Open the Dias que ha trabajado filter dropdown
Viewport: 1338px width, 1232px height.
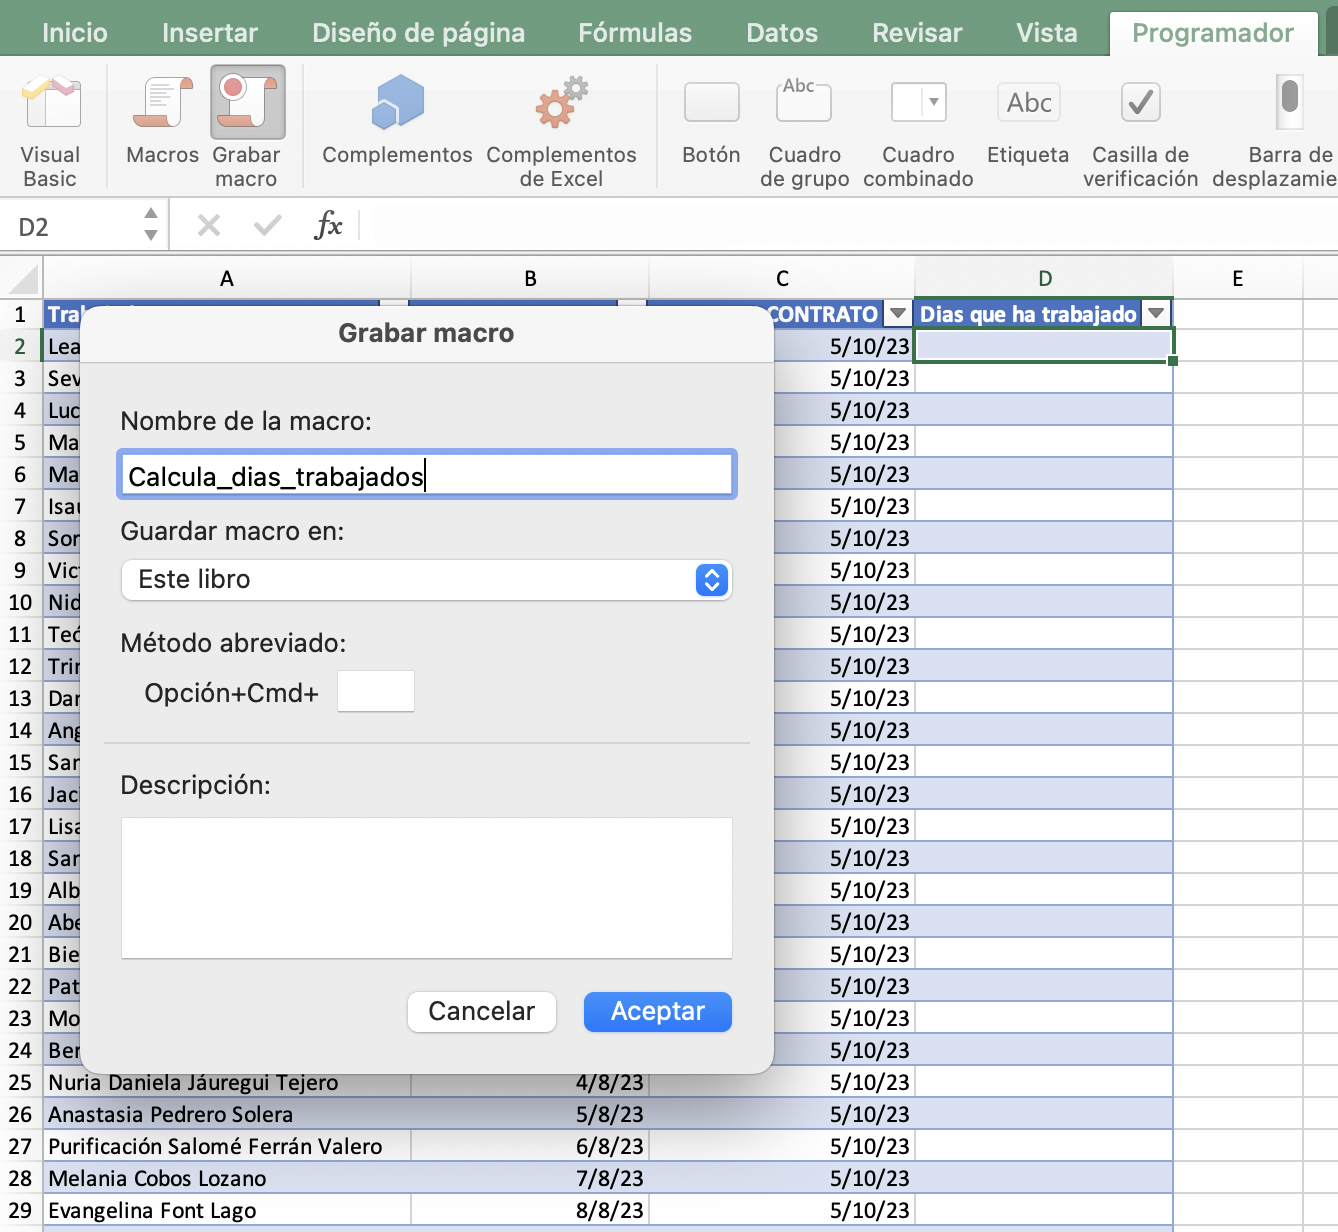tap(1156, 314)
